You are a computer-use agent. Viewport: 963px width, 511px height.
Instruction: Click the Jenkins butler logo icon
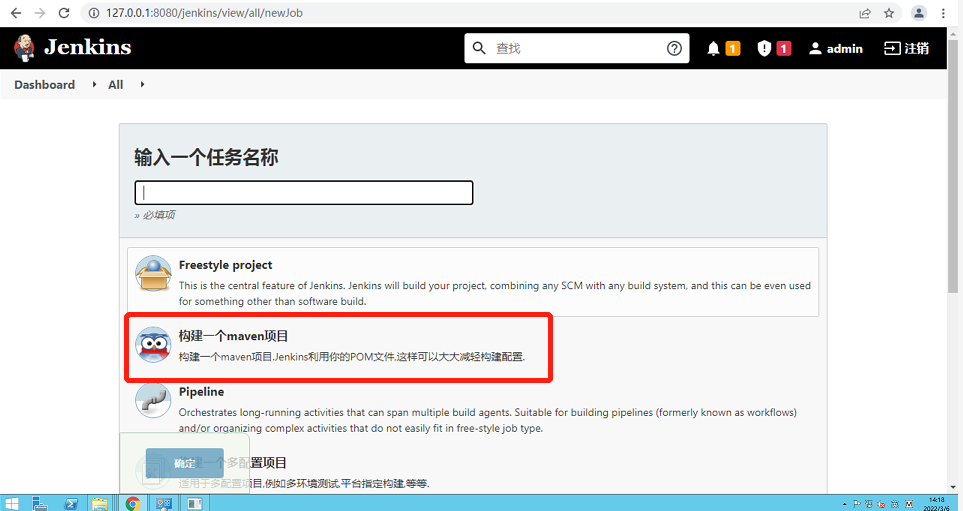(24, 48)
